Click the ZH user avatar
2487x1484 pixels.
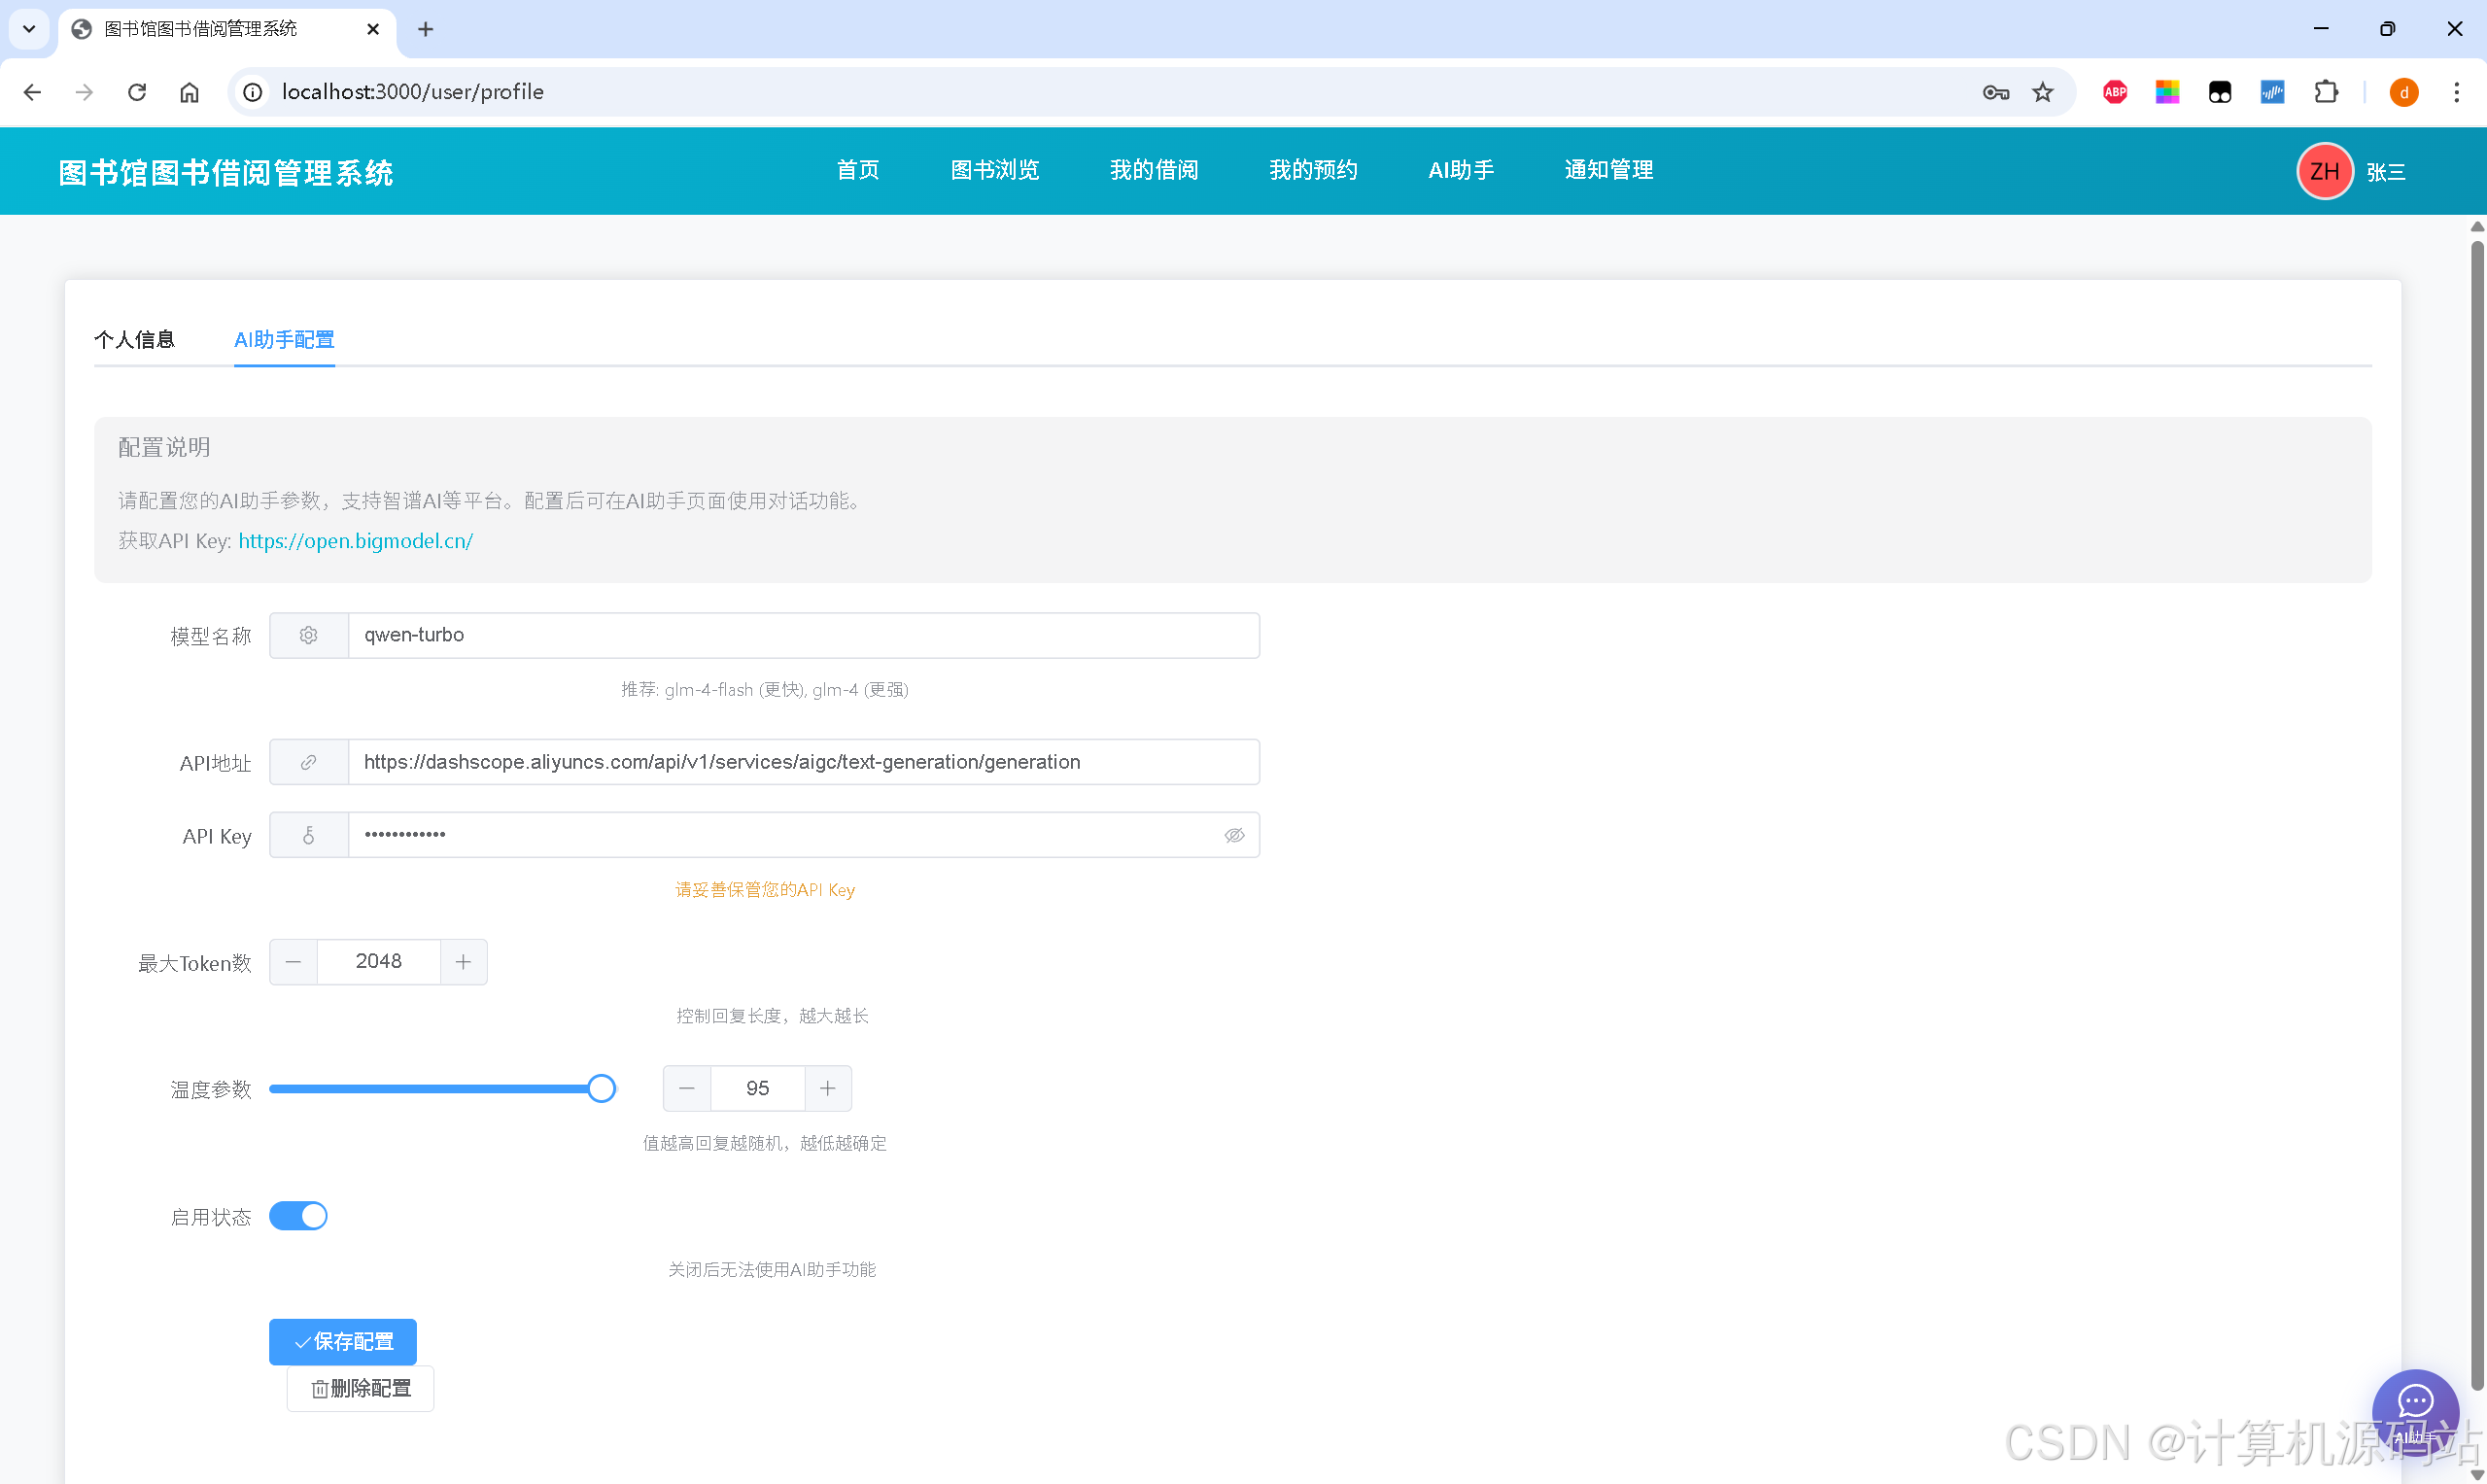pyautogui.click(x=2323, y=172)
